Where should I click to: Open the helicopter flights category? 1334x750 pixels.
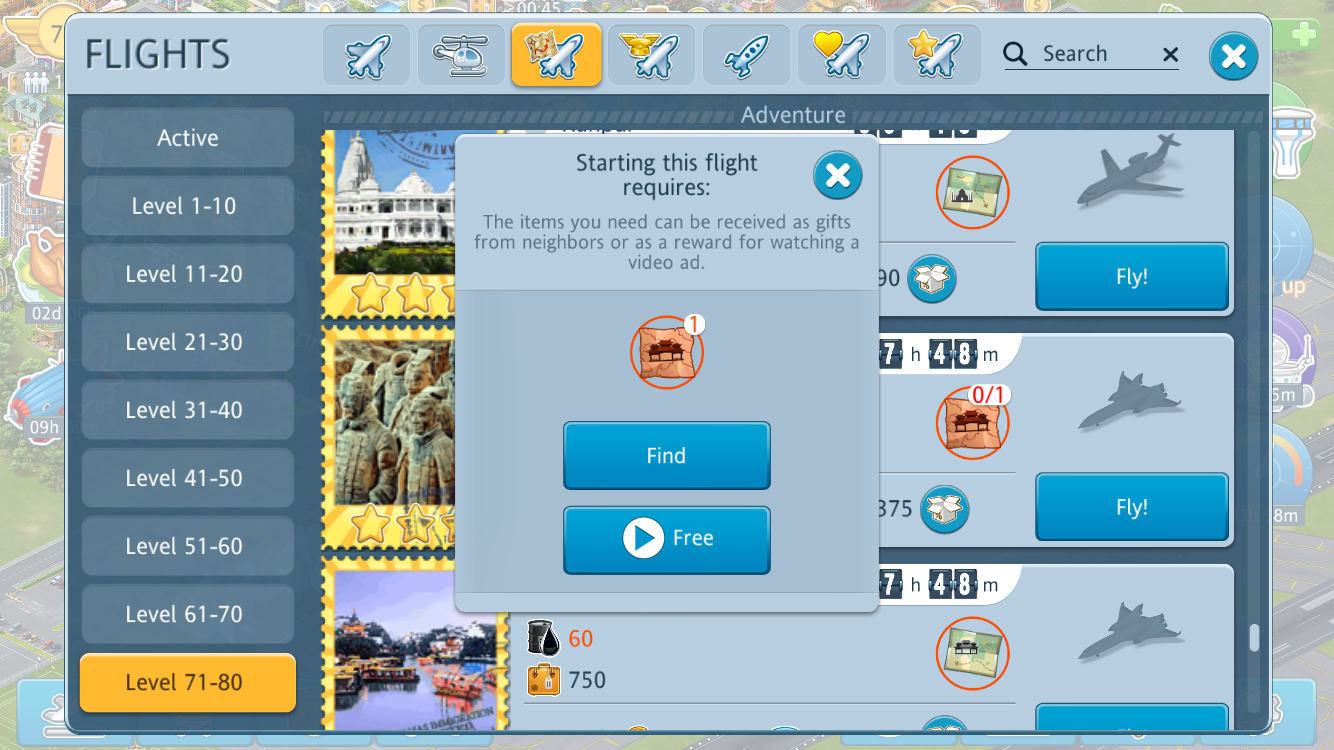tap(461, 55)
